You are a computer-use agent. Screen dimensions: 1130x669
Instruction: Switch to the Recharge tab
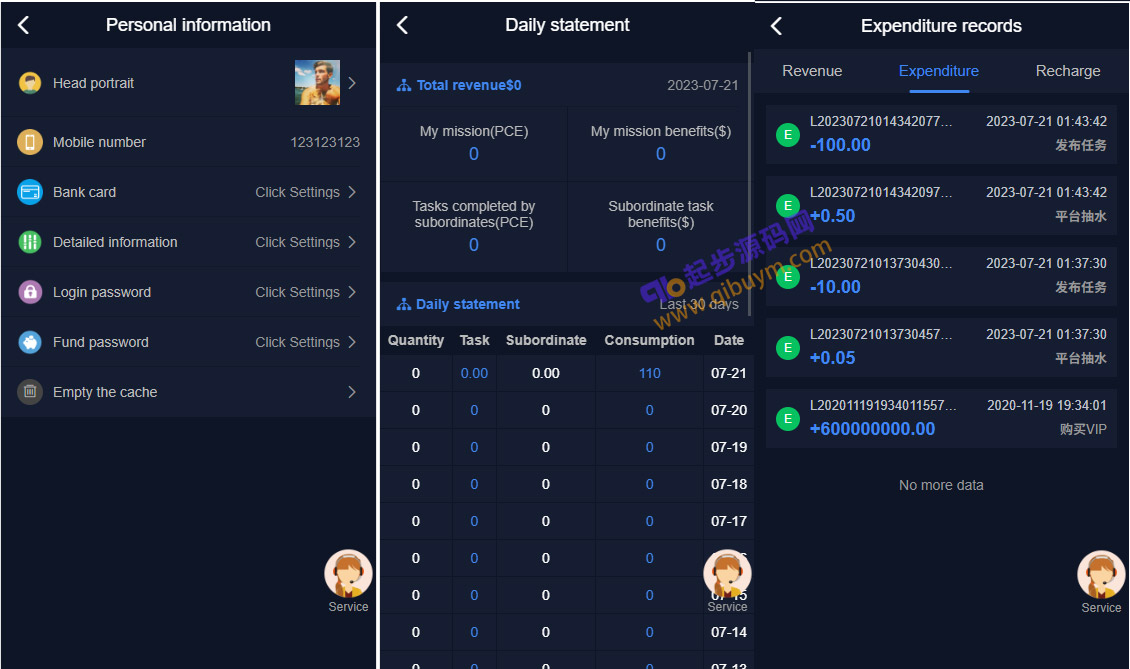point(1068,71)
